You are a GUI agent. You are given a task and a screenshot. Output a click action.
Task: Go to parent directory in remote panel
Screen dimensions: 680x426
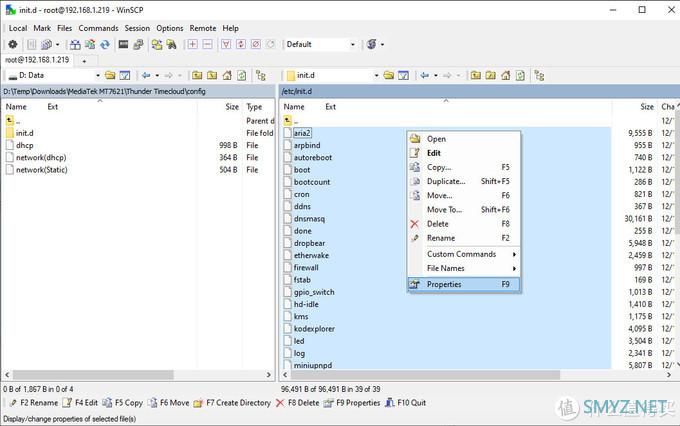pyautogui.click(x=476, y=75)
